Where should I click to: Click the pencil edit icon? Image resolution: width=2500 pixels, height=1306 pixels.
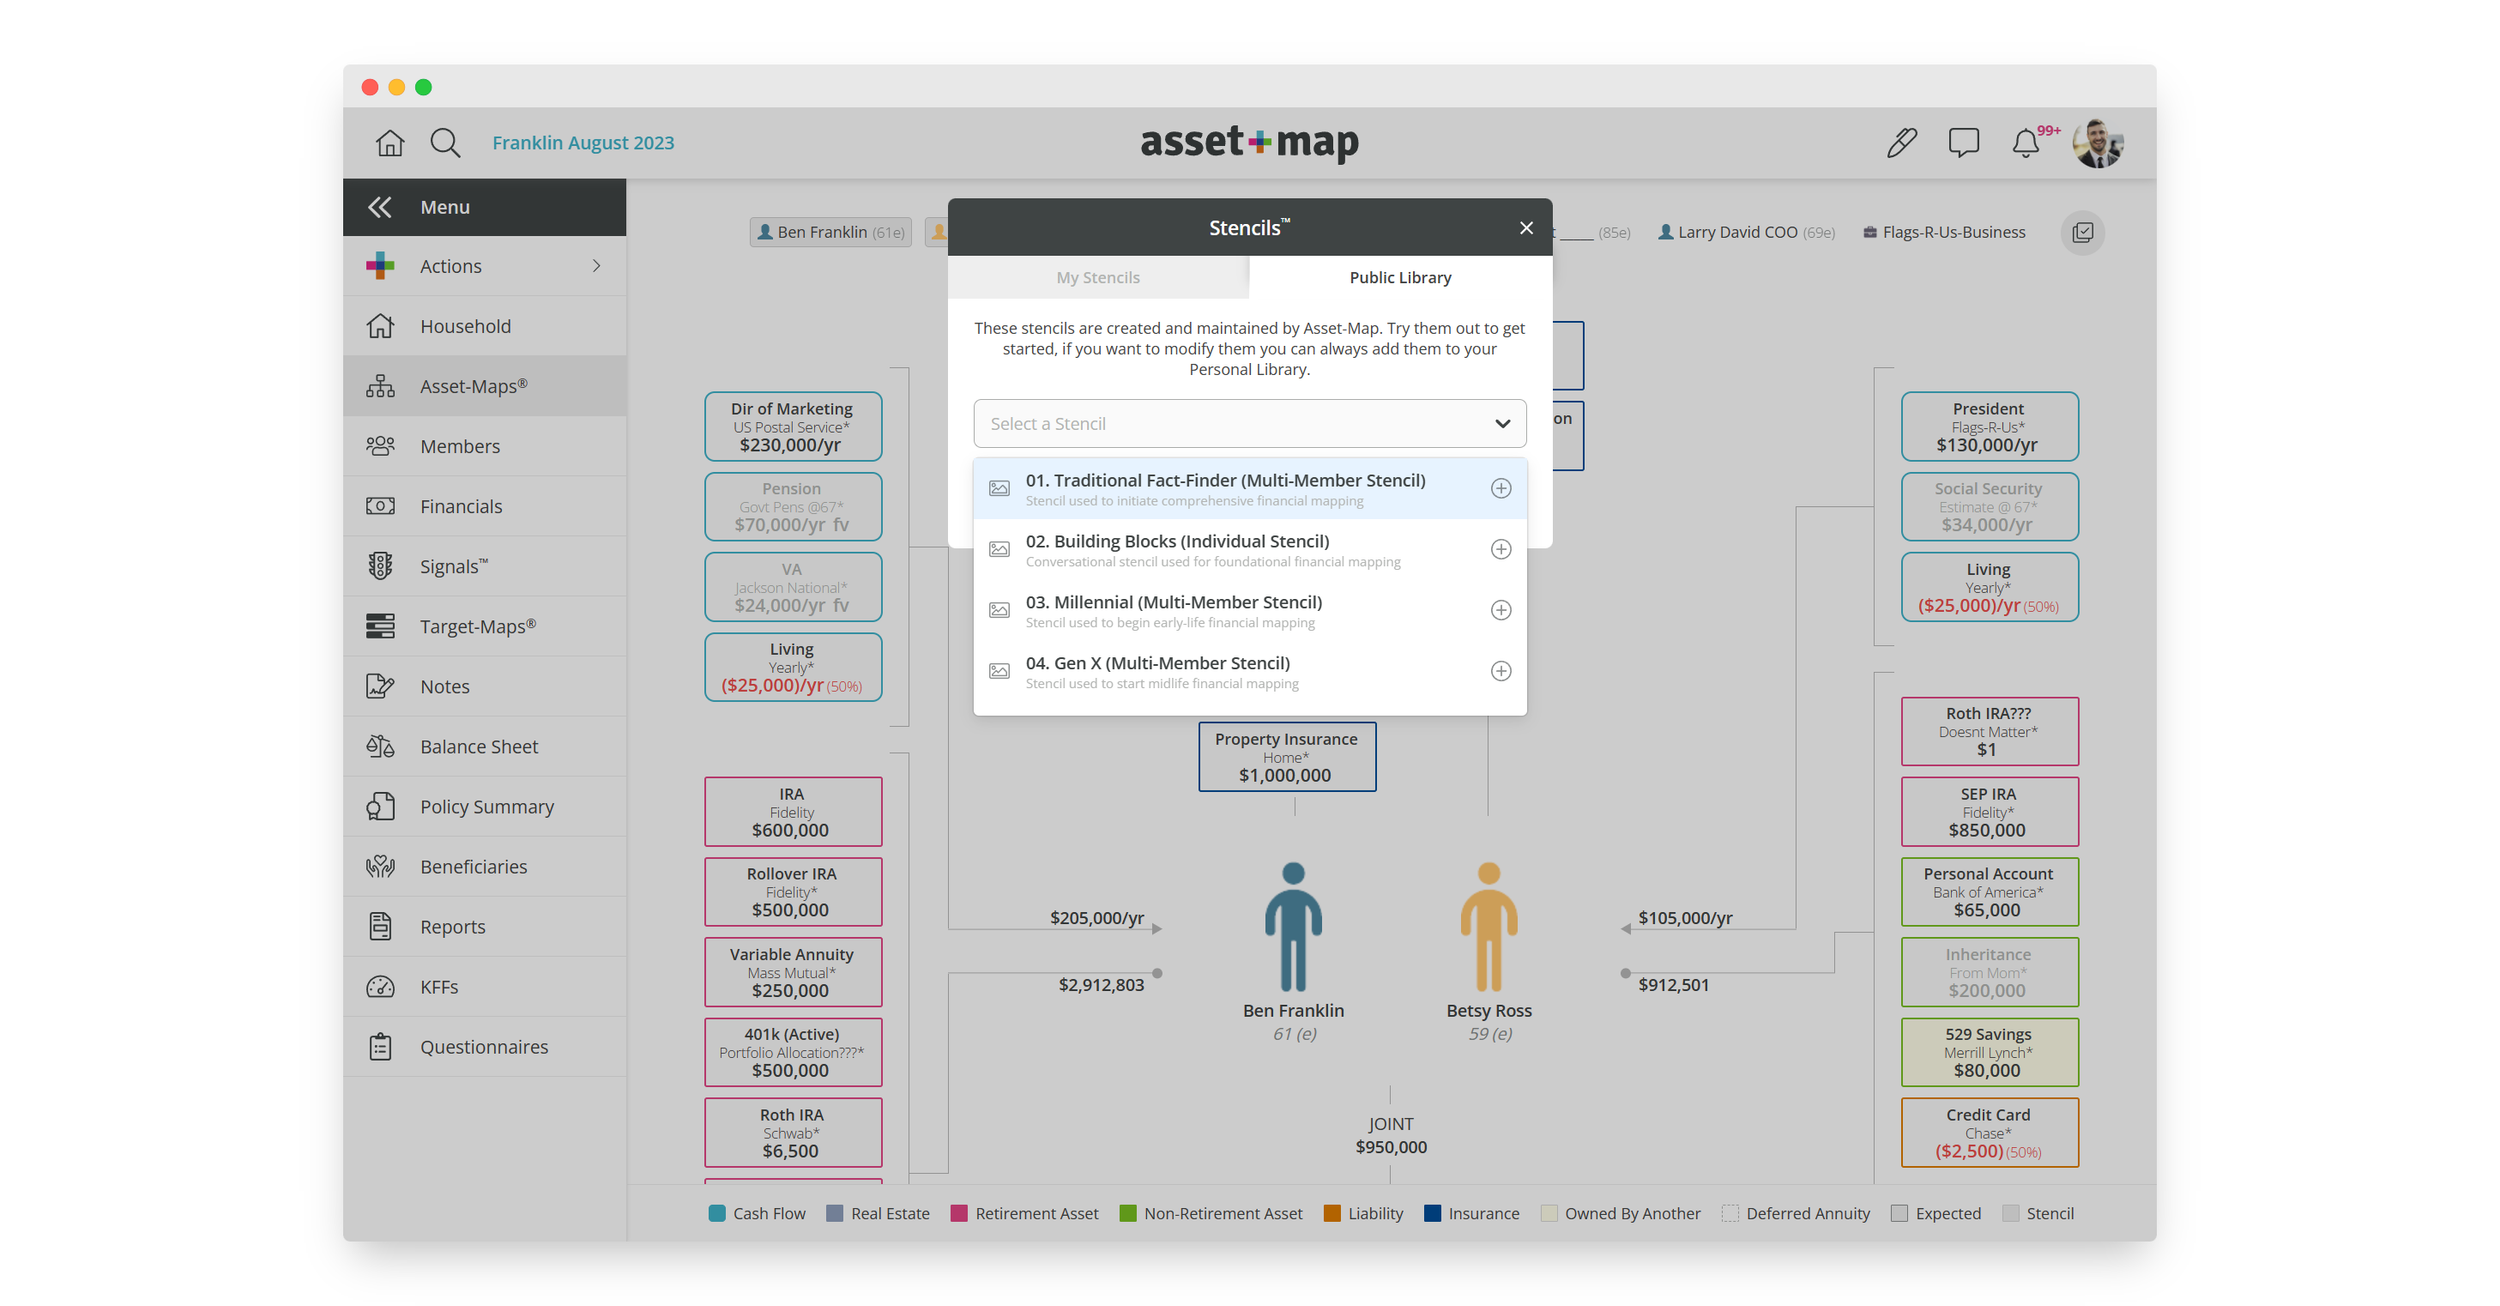(1901, 143)
